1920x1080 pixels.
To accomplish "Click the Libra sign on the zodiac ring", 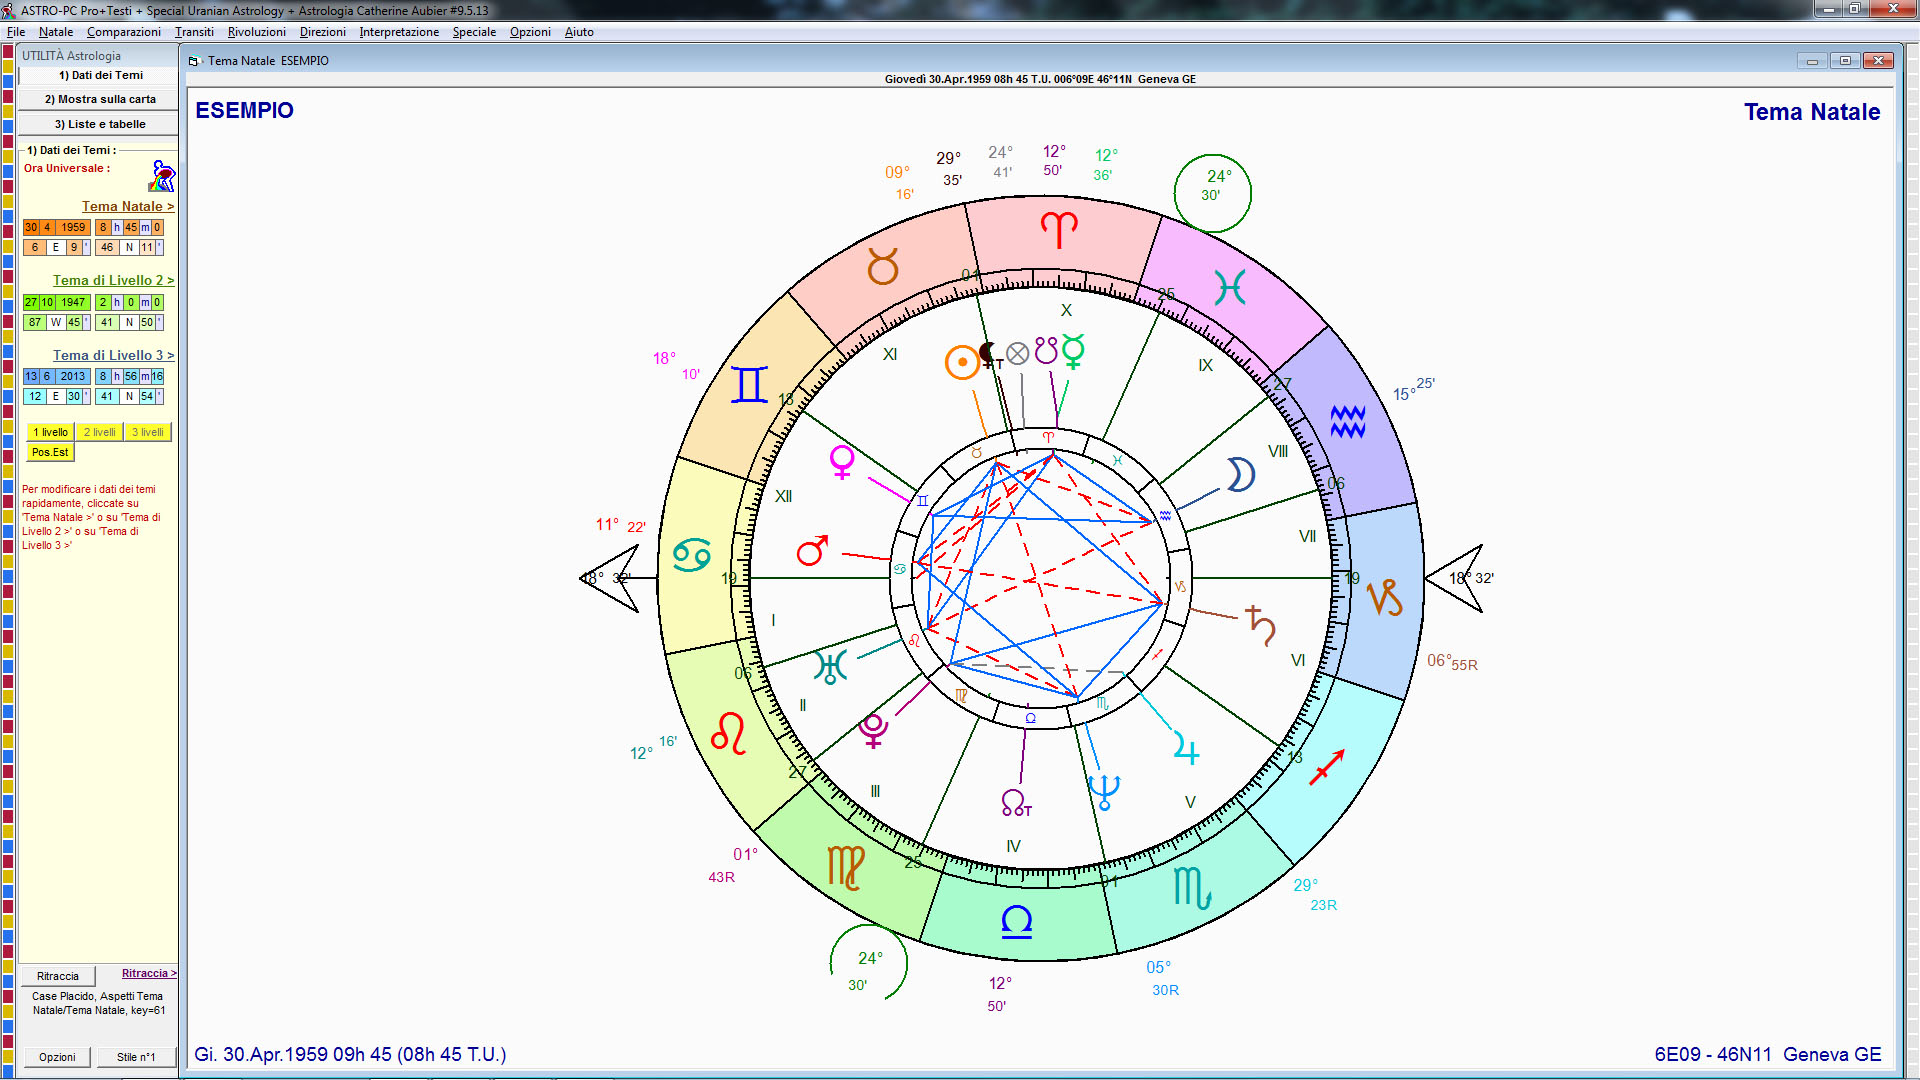I will pyautogui.click(x=1016, y=921).
